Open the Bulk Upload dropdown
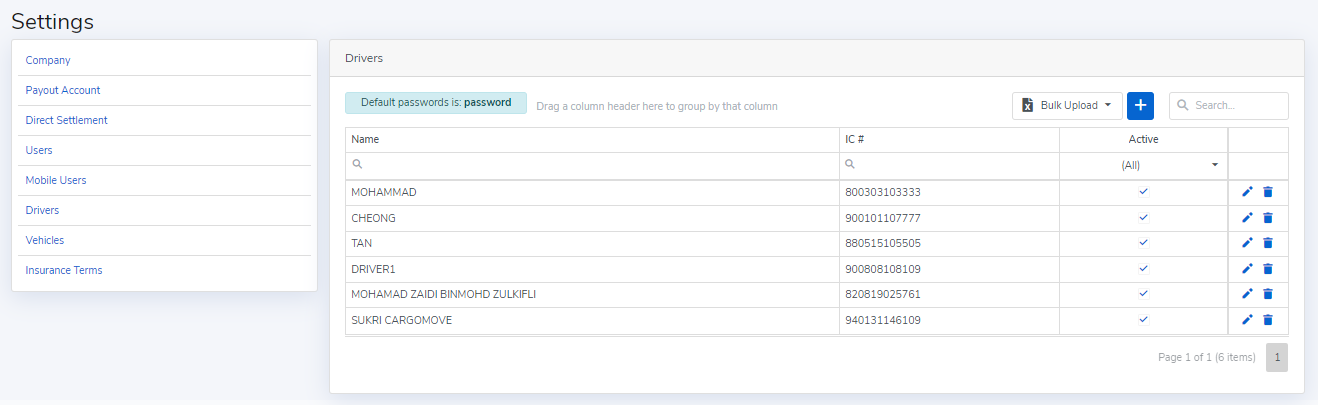The height and width of the screenshot is (405, 1318). click(1067, 105)
